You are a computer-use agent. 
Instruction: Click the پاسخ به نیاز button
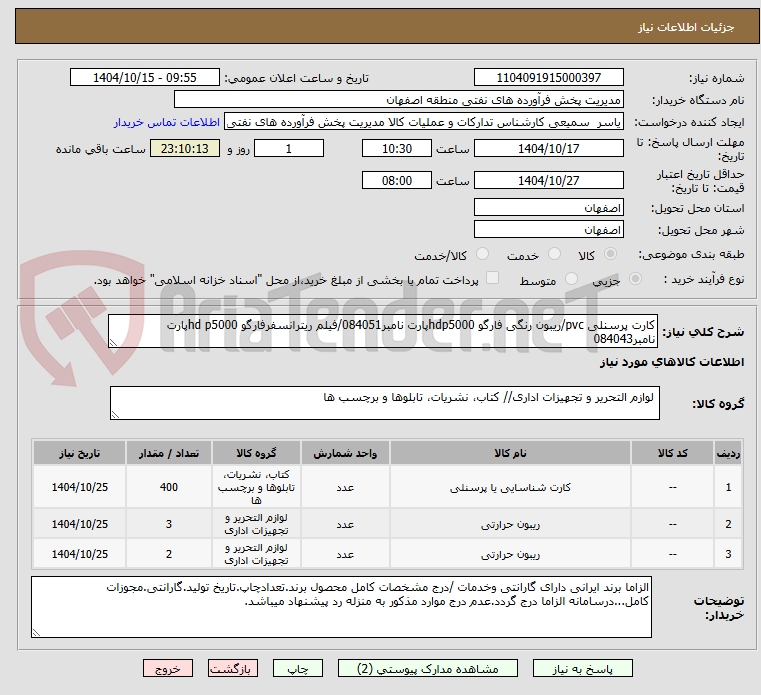coord(582,668)
